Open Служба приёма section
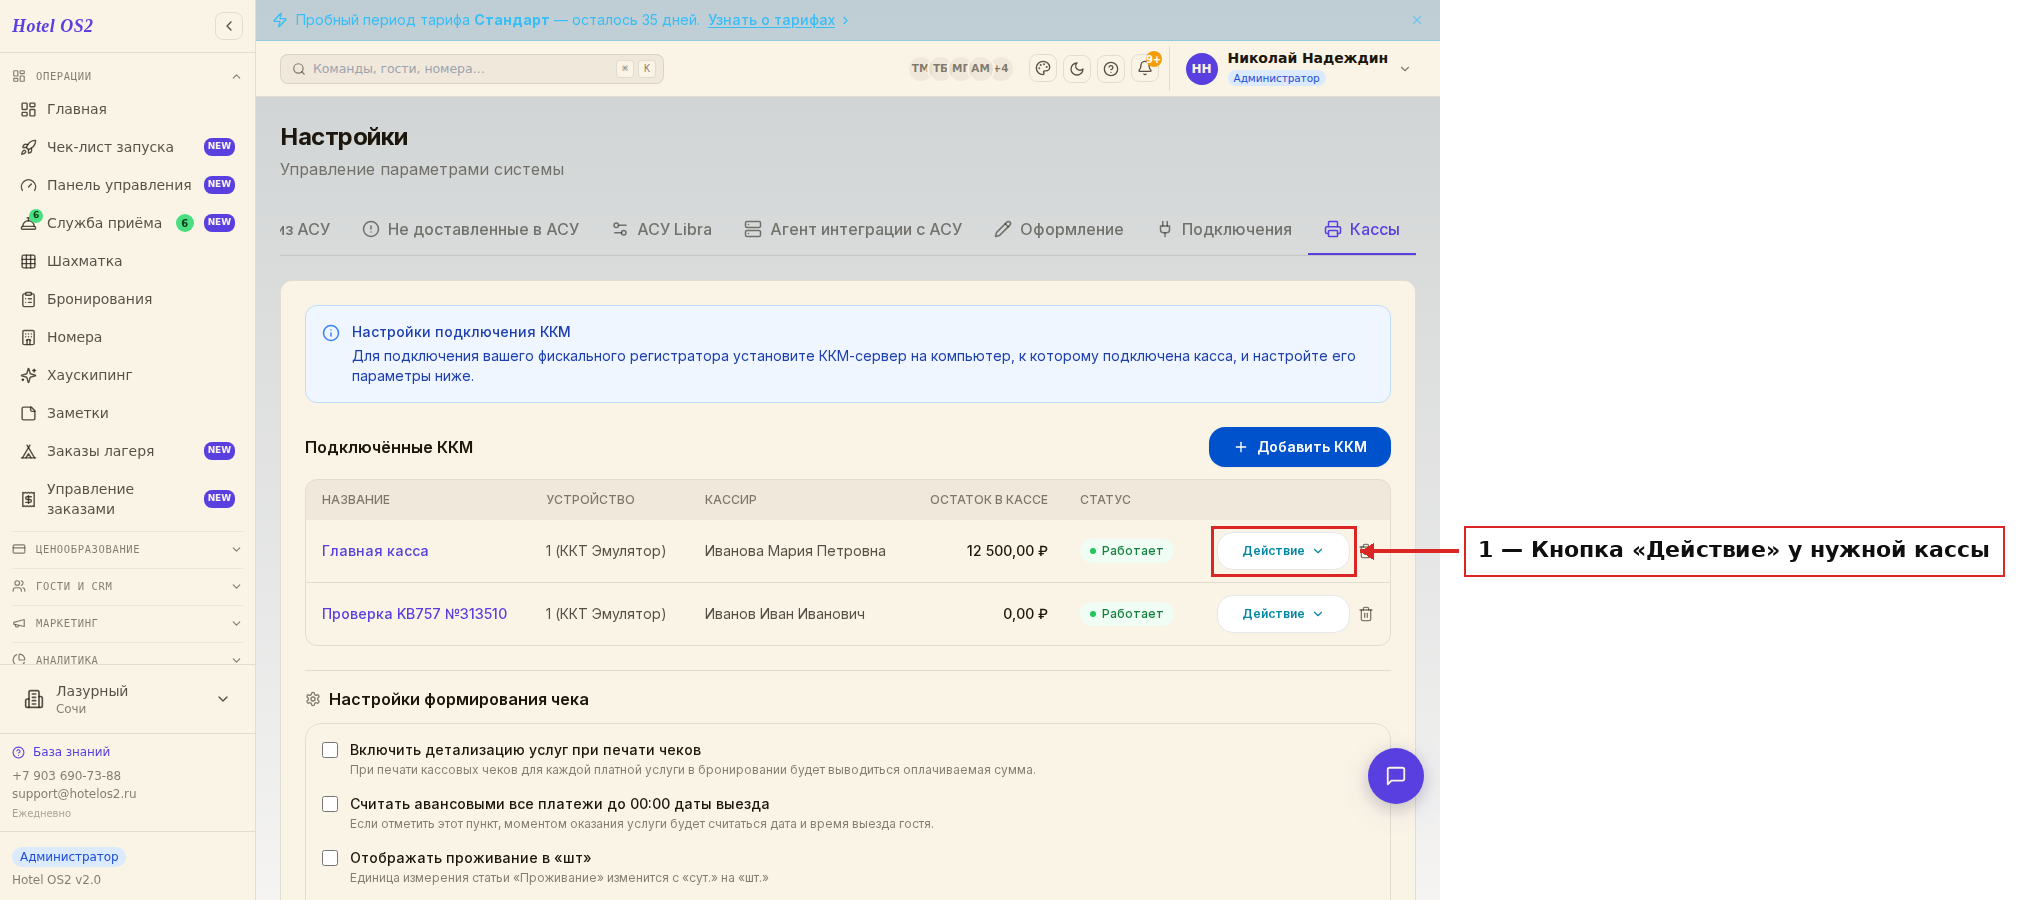 127,223
